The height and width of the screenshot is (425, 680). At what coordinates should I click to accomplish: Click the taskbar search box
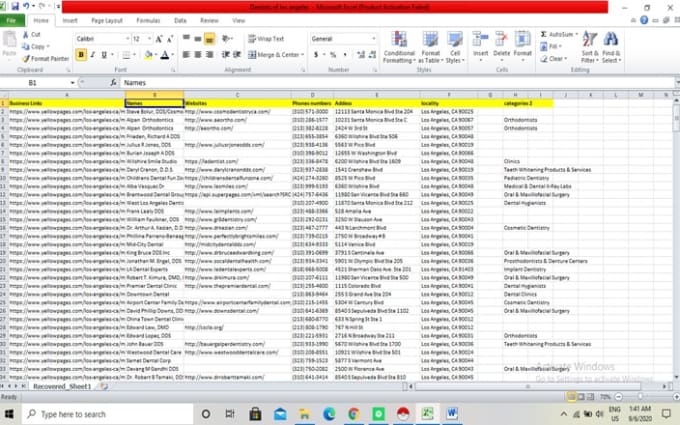click(x=108, y=414)
